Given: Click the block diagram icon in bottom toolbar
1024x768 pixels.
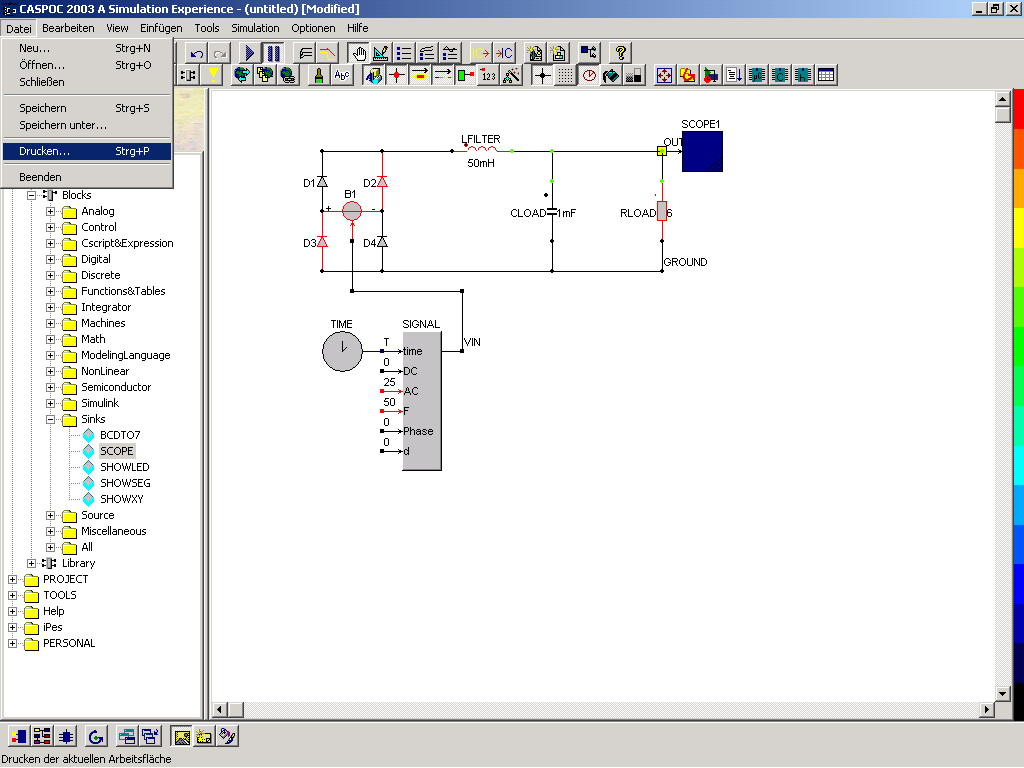Looking at the screenshot, I should [19, 737].
